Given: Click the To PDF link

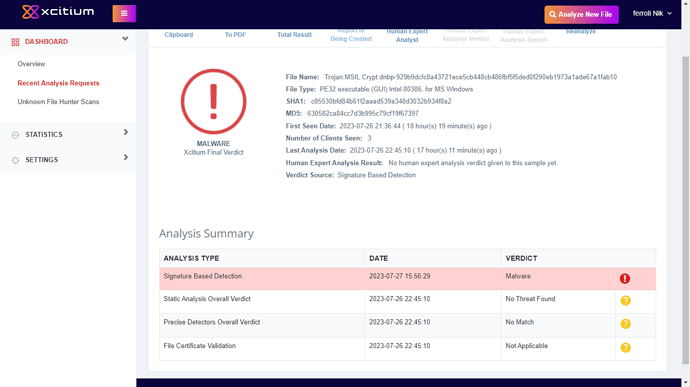Looking at the screenshot, I should coord(235,34).
